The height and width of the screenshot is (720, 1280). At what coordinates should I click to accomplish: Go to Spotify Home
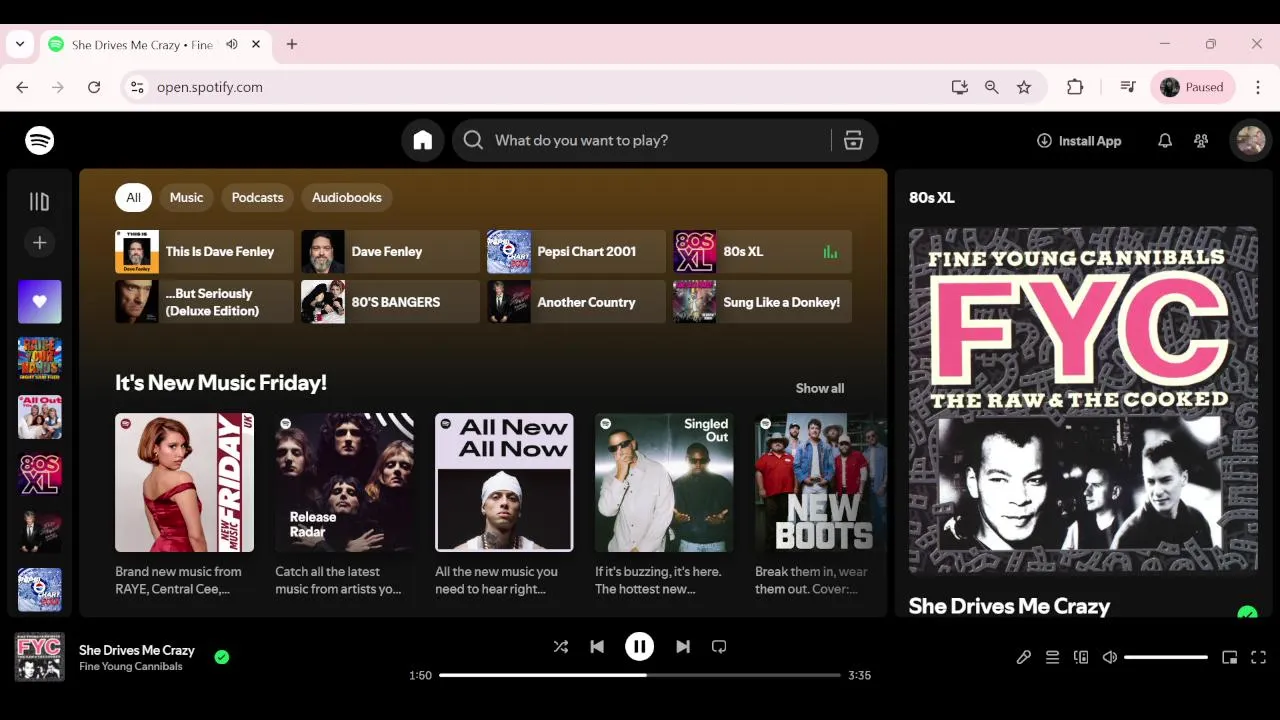(x=423, y=141)
